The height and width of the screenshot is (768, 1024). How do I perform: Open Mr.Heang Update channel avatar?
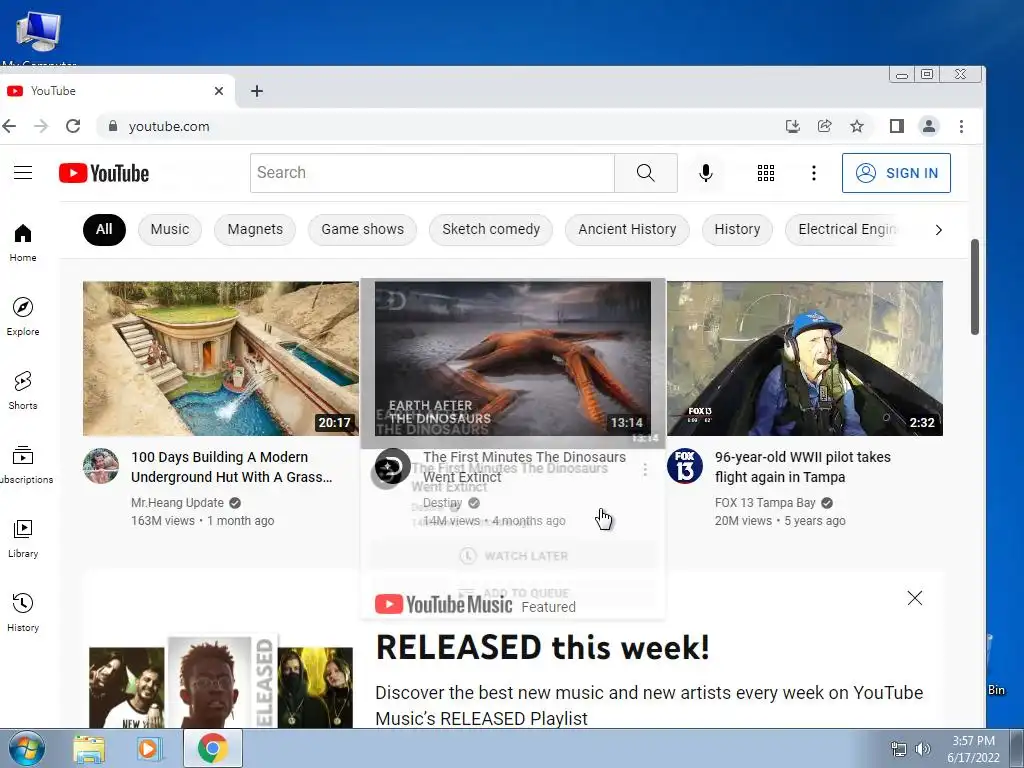101,466
